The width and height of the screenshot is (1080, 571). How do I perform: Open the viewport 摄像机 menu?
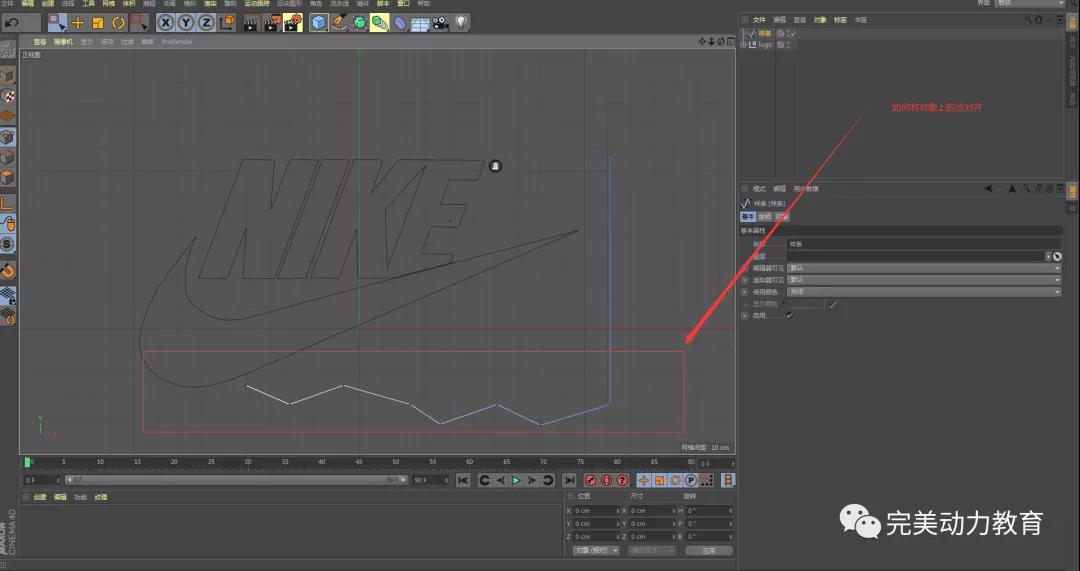coord(63,42)
